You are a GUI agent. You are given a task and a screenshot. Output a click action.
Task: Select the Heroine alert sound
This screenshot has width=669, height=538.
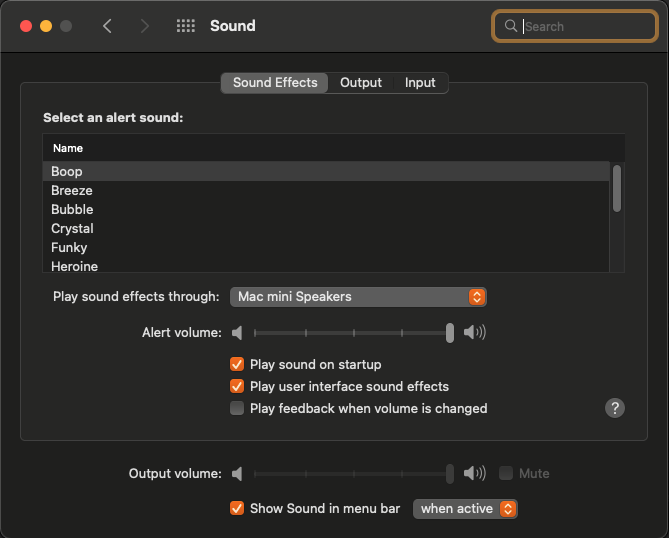point(326,265)
